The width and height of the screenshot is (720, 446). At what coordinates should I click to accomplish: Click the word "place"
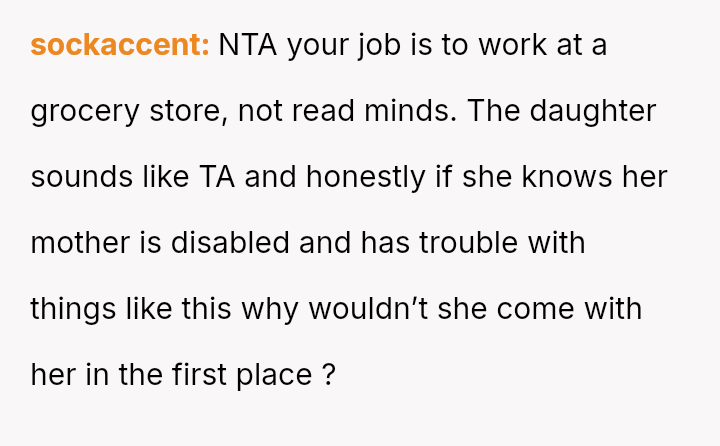(x=274, y=375)
